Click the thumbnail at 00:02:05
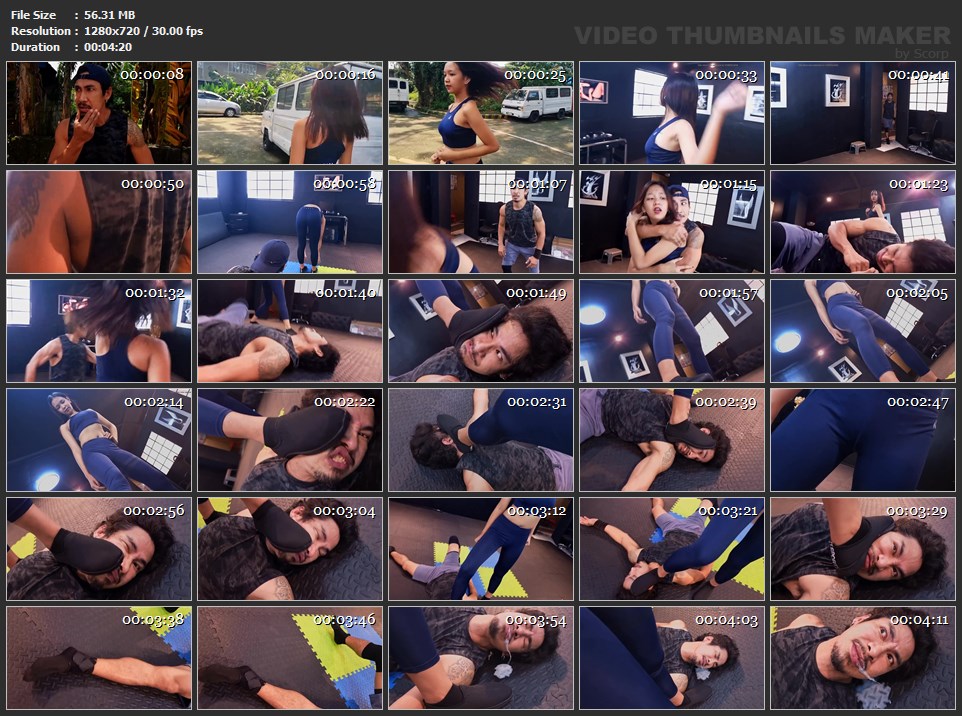Screen dimensions: 962x716 (x=863, y=331)
